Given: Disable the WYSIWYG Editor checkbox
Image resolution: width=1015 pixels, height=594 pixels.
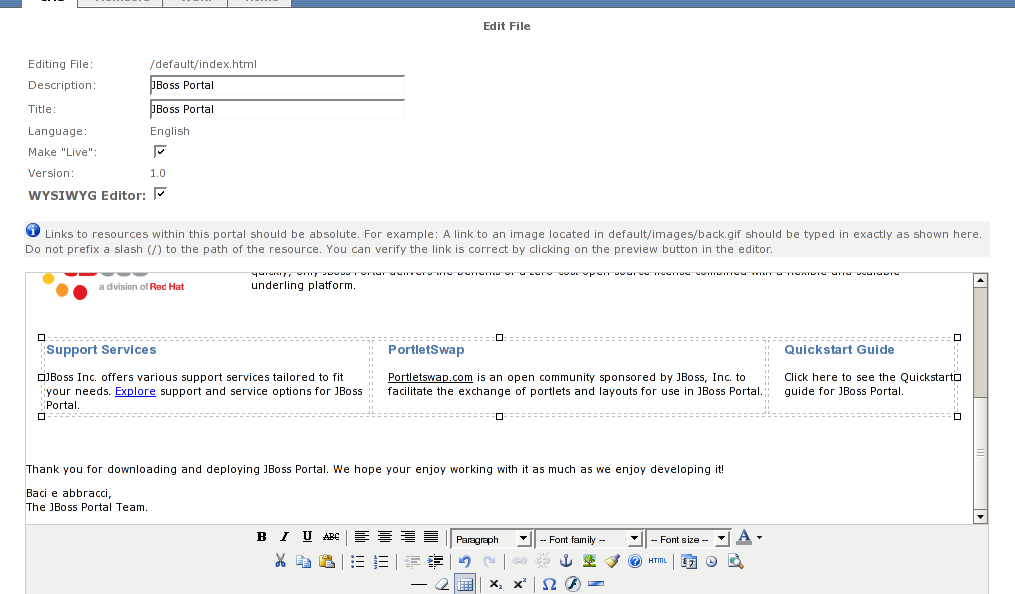Looking at the screenshot, I should 160,193.
